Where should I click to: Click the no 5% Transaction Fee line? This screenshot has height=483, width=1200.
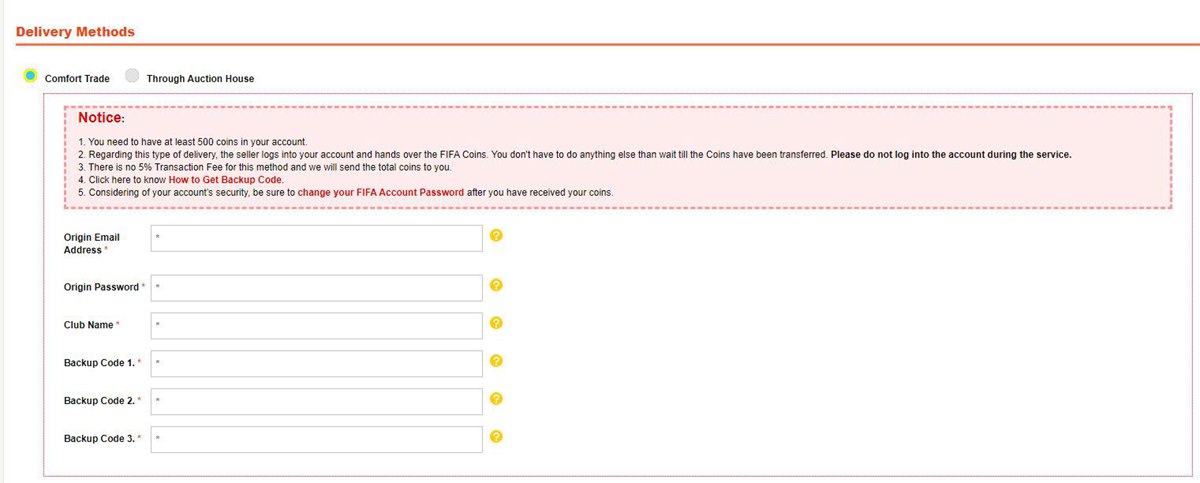click(x=264, y=167)
